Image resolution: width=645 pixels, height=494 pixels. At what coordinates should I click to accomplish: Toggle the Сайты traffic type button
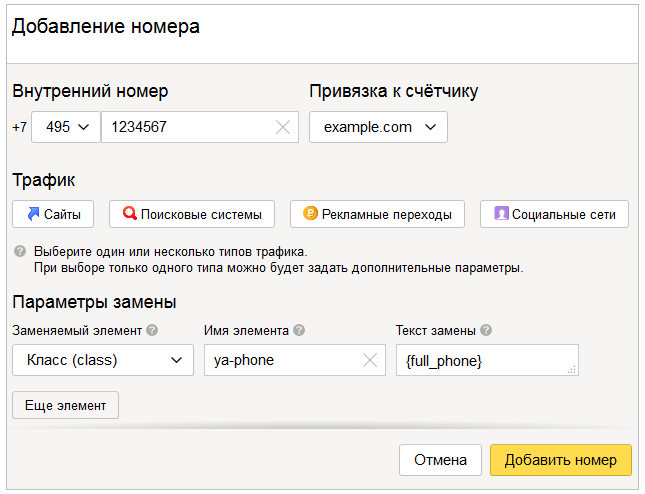pos(53,214)
